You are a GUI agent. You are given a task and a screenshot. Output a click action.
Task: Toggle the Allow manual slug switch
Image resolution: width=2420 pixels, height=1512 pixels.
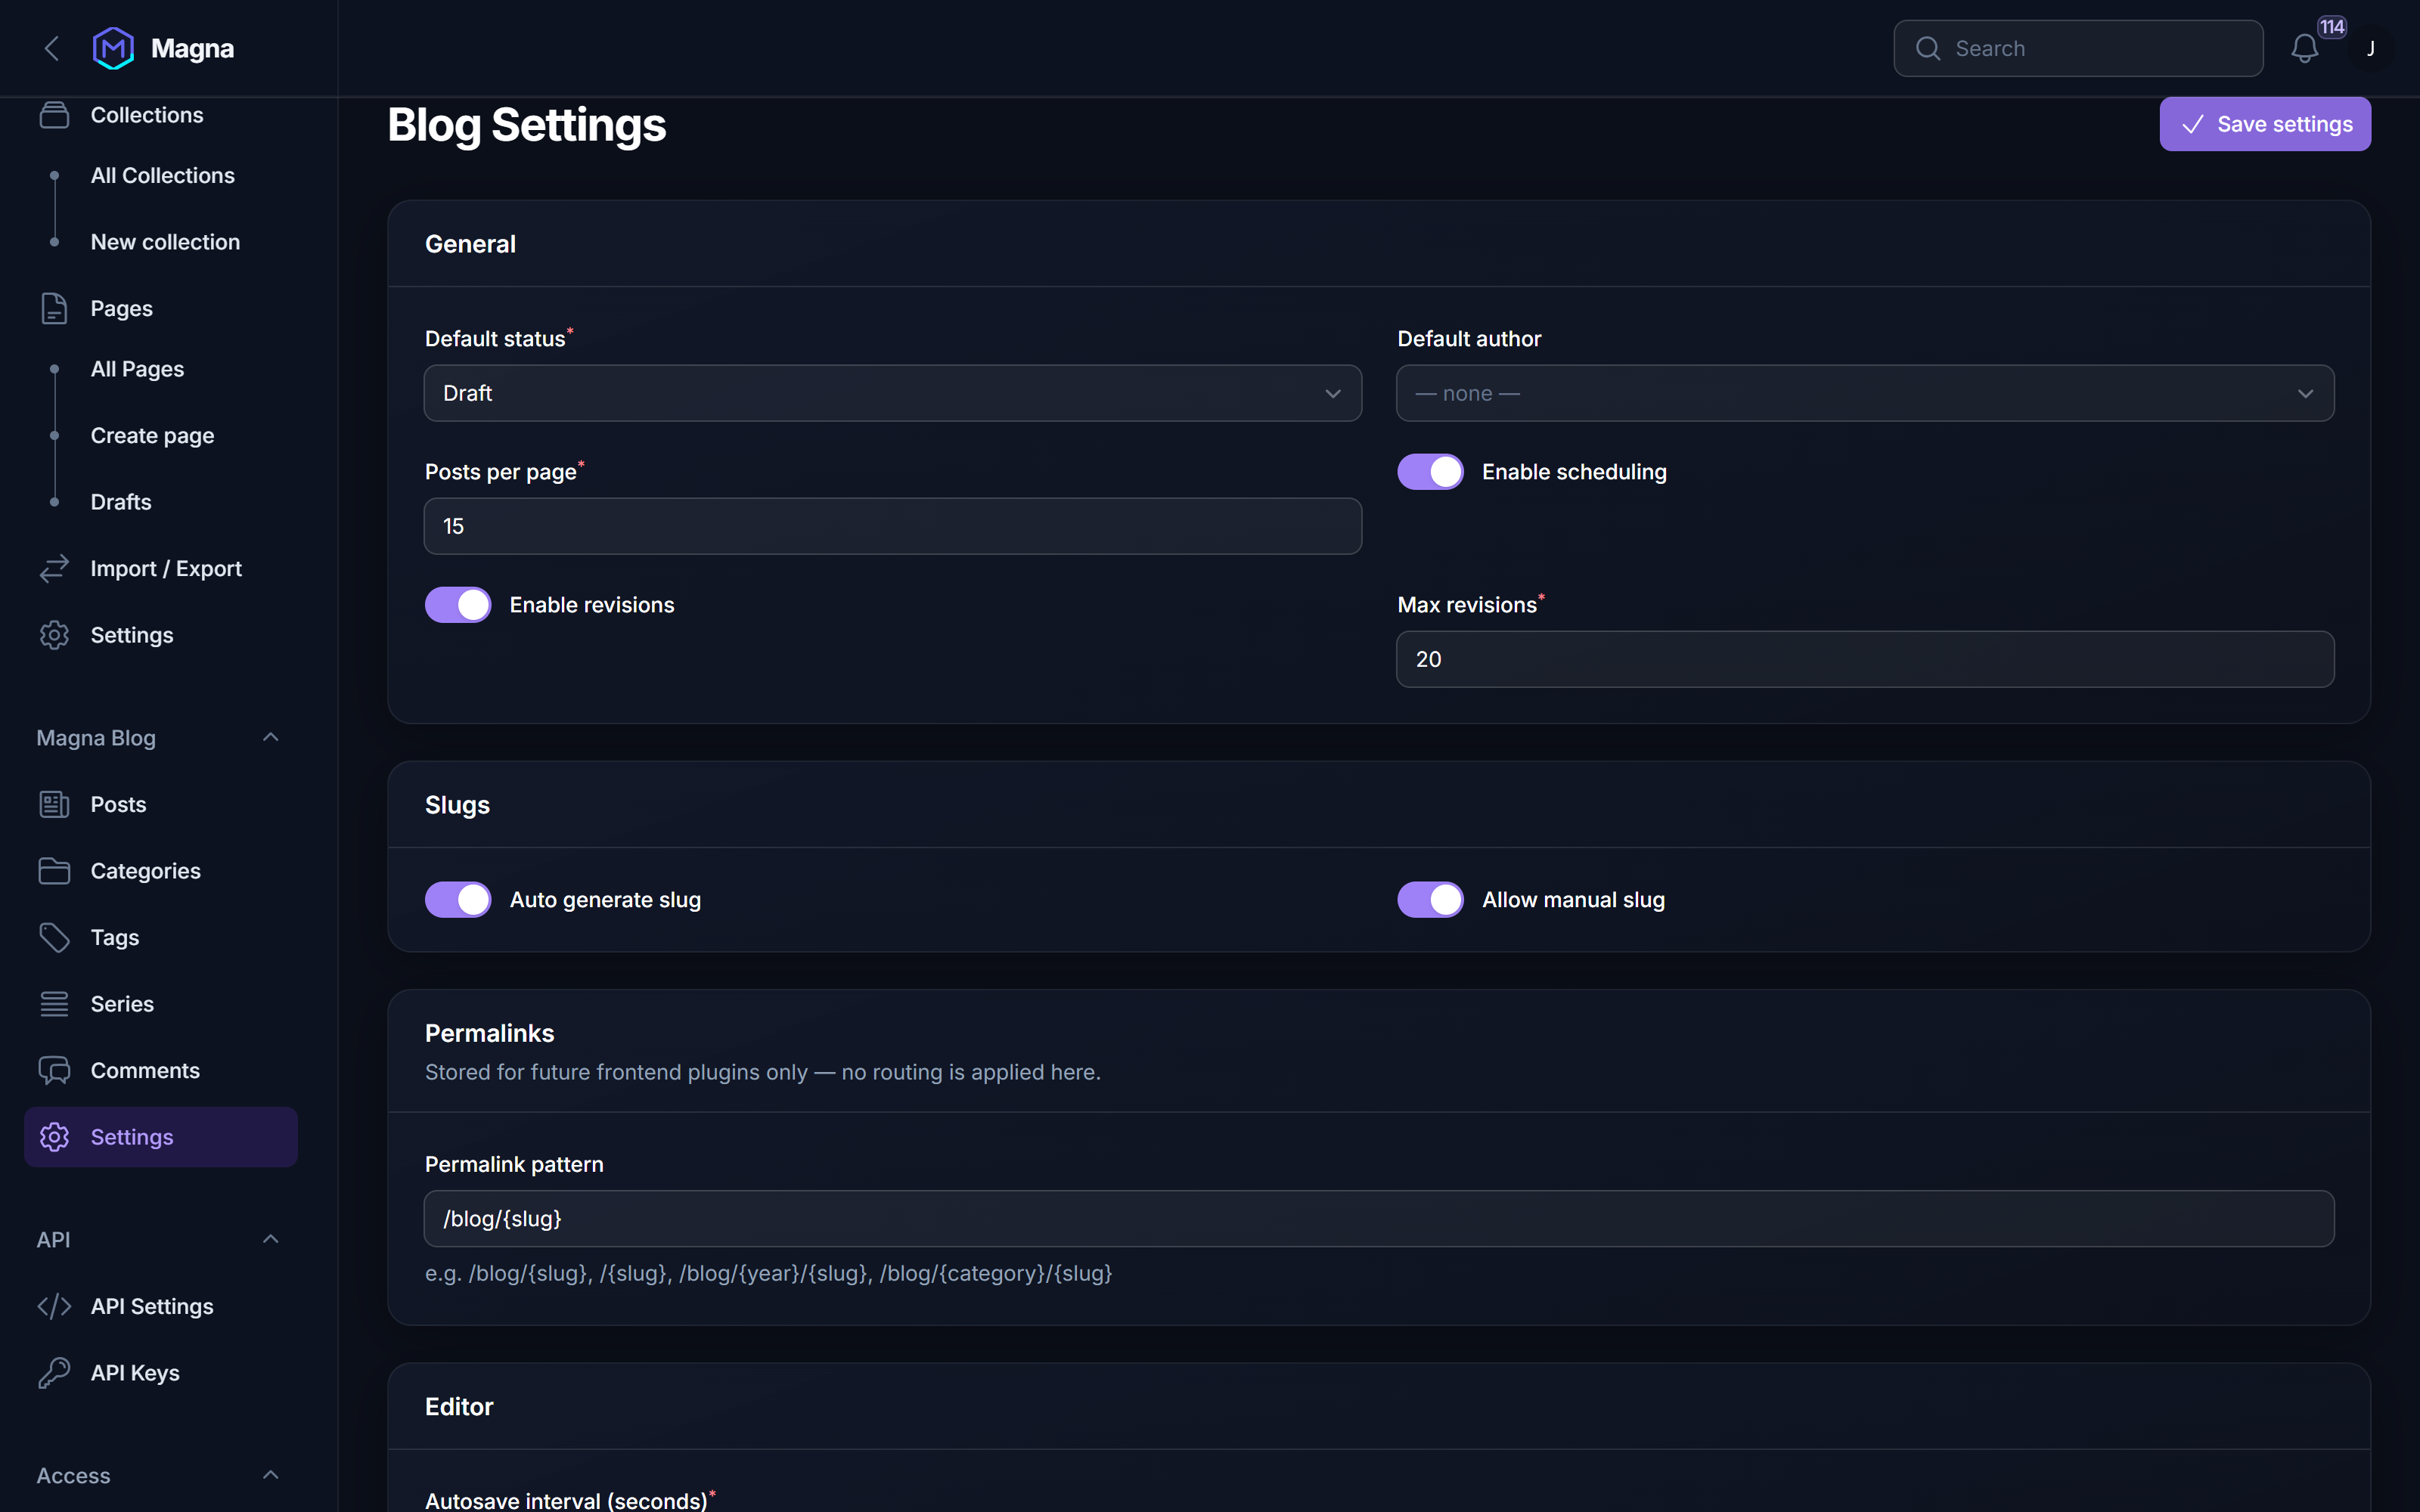click(1430, 900)
